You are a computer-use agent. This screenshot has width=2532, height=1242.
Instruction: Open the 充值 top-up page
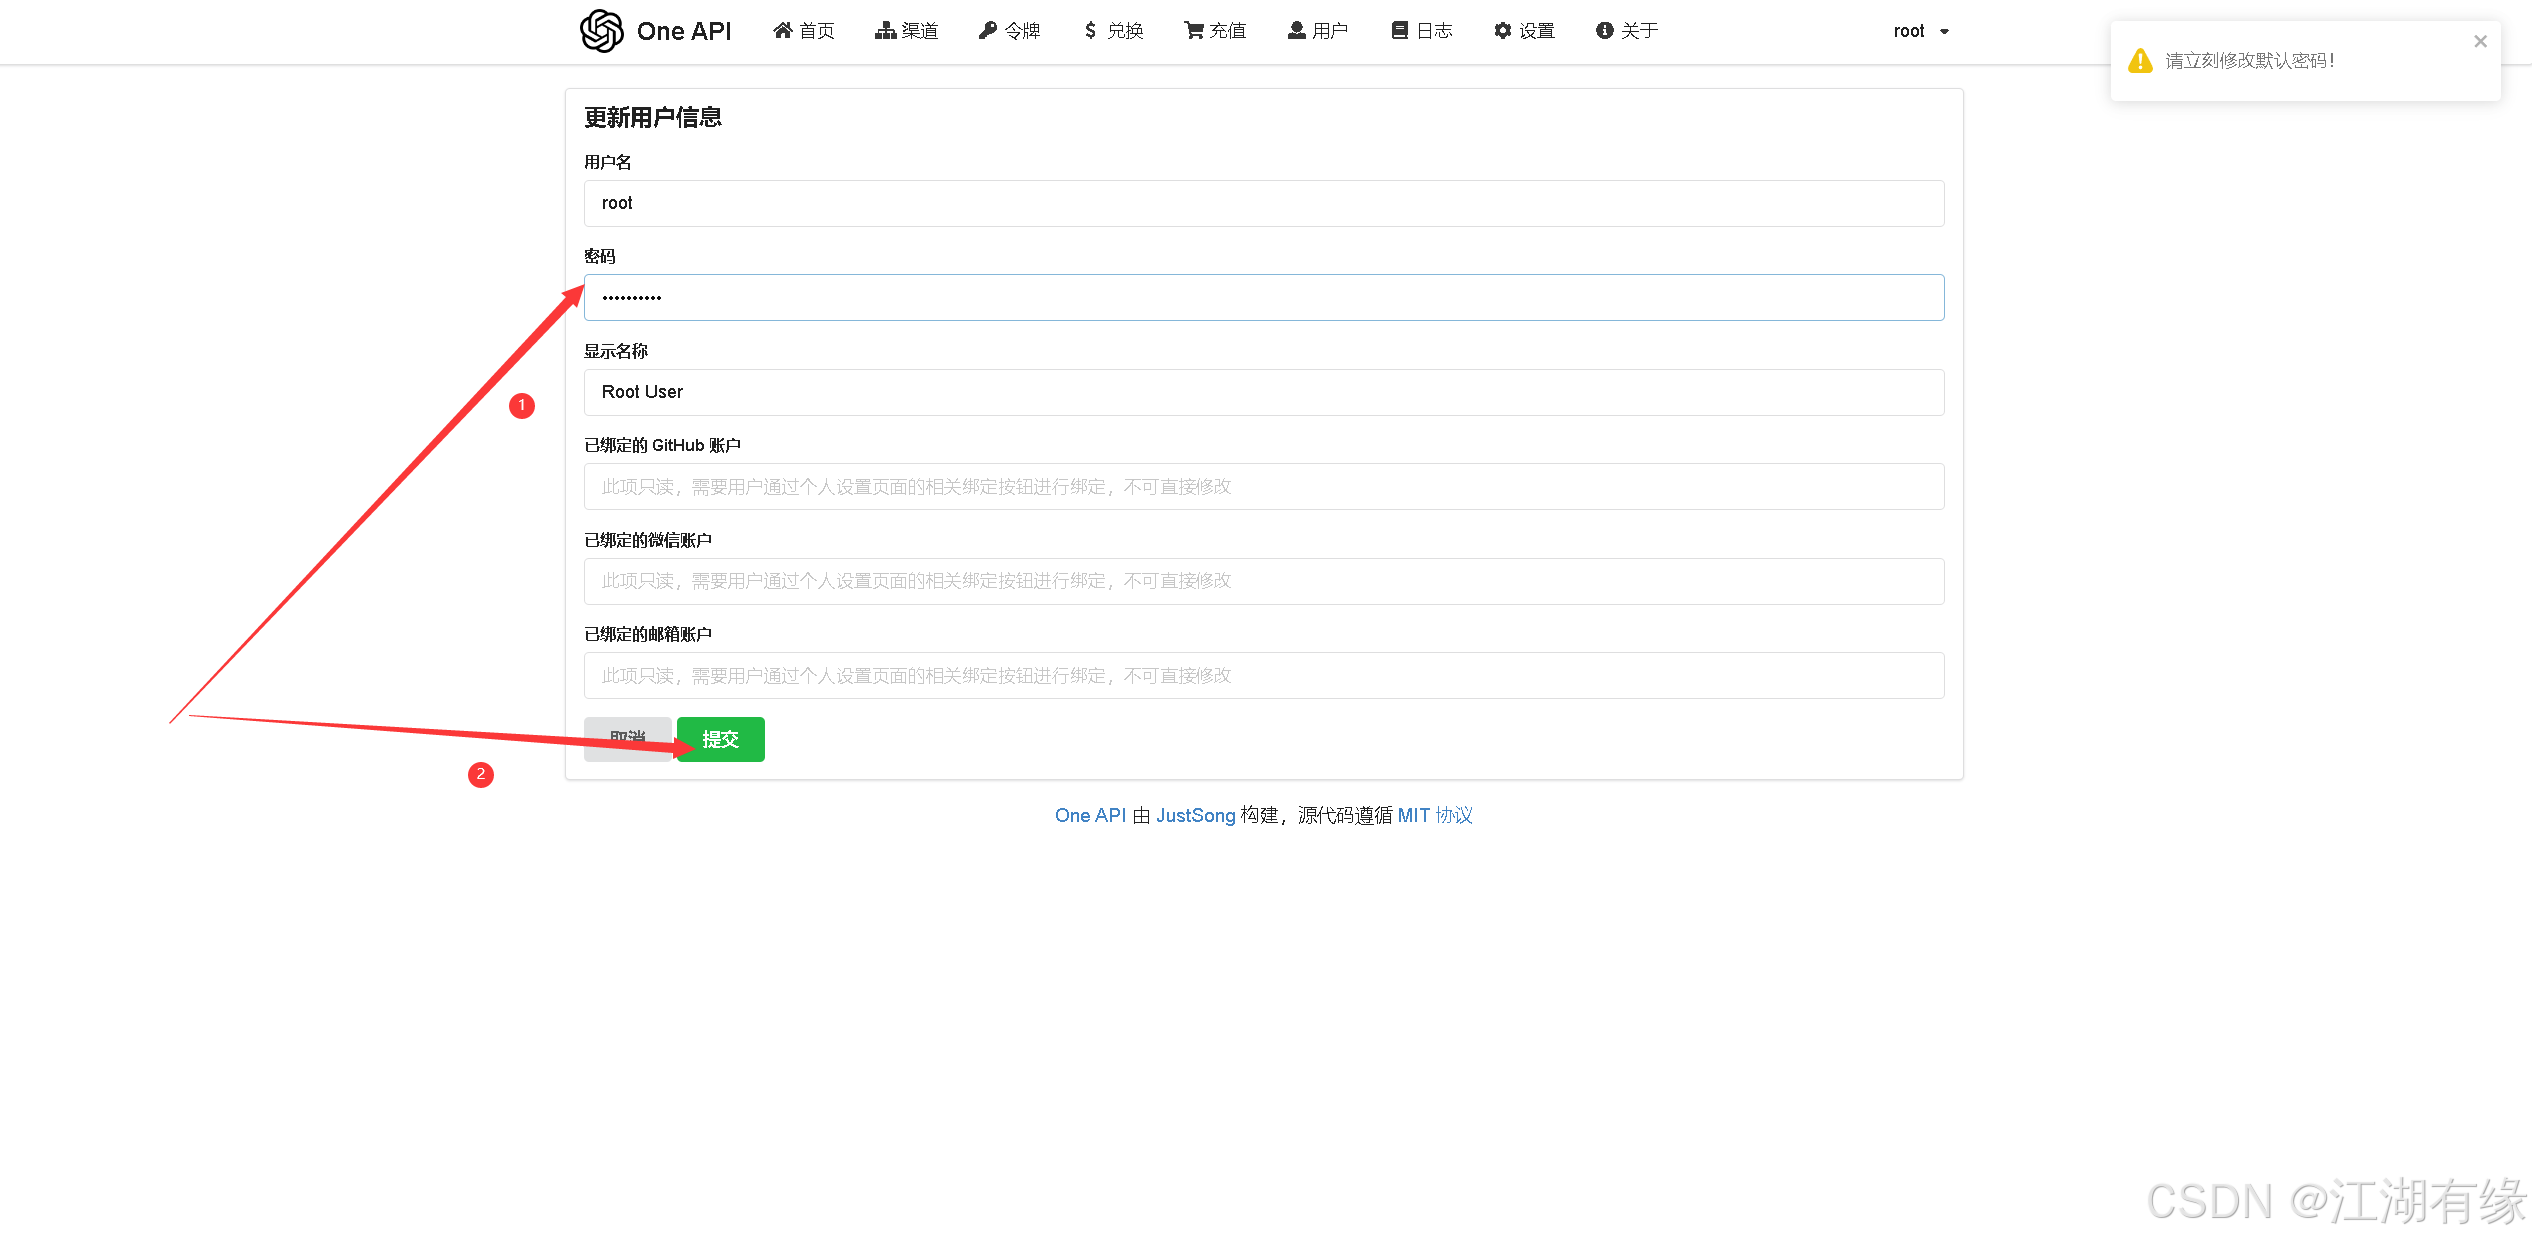(x=1215, y=31)
